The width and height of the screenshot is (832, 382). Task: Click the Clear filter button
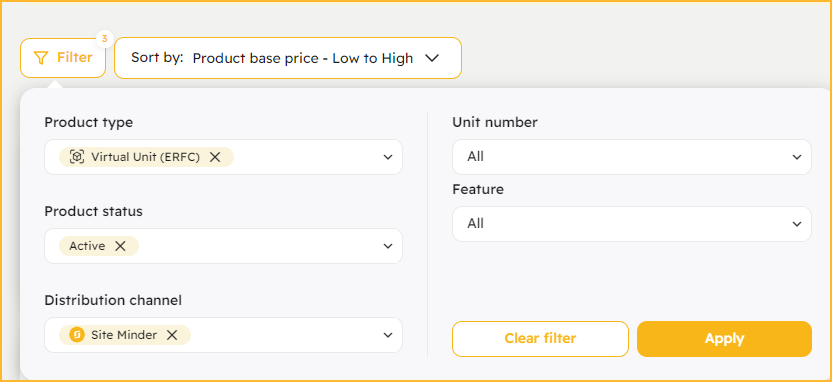click(540, 338)
